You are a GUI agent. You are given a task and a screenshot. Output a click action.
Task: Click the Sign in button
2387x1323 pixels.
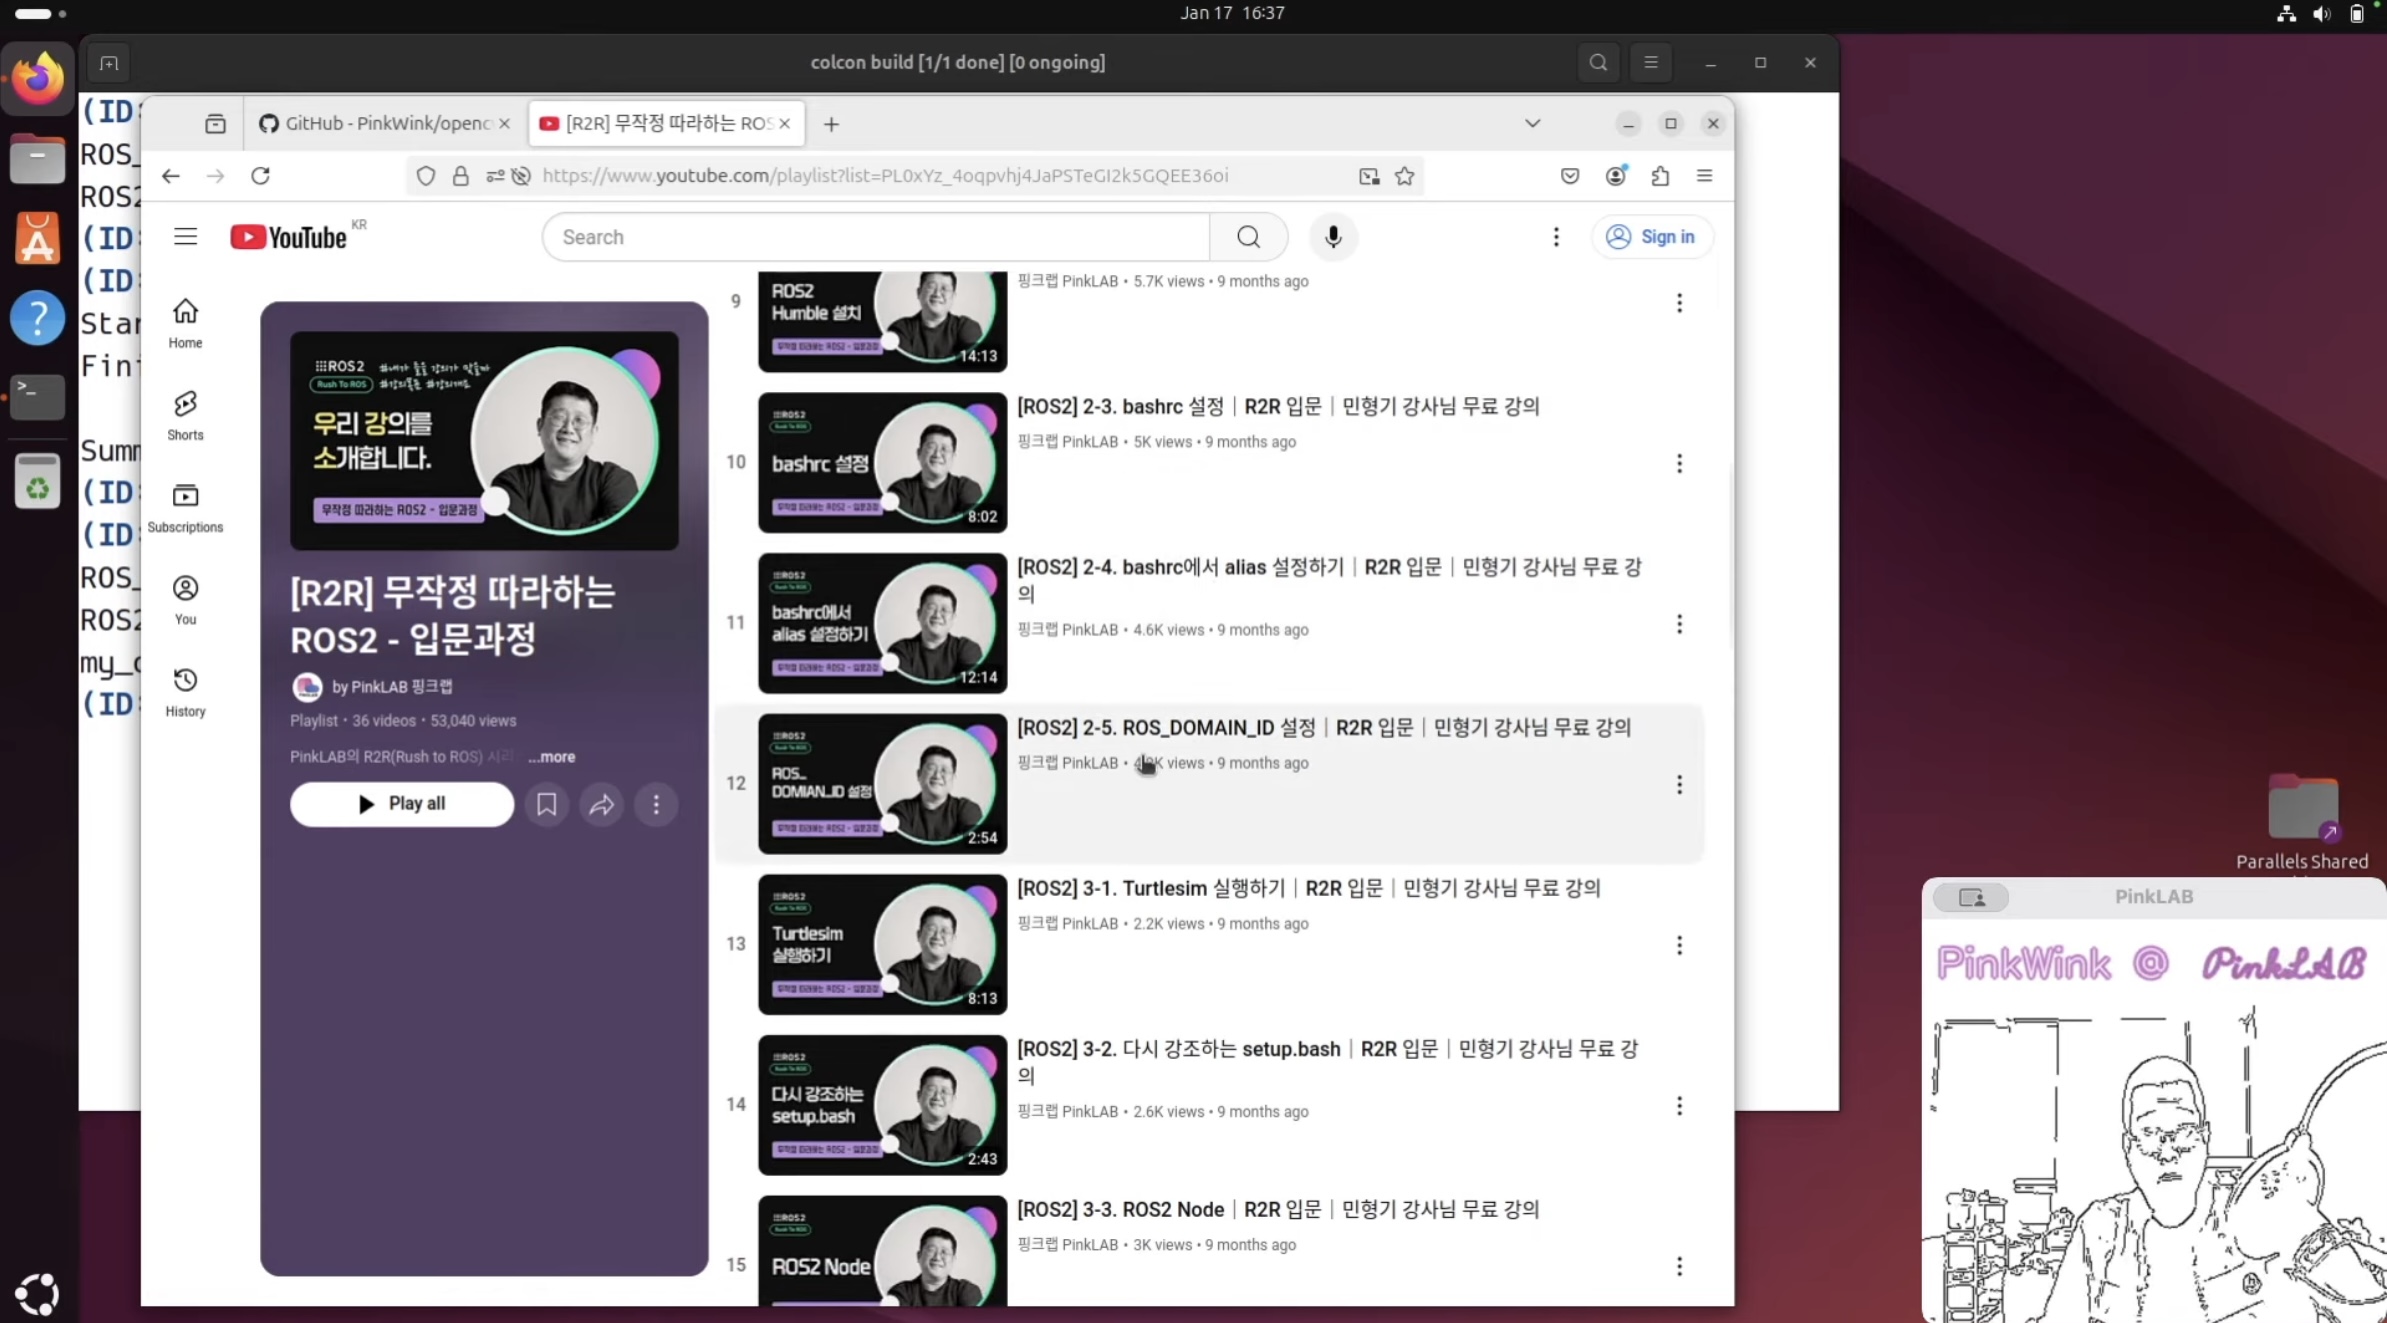click(x=1651, y=237)
